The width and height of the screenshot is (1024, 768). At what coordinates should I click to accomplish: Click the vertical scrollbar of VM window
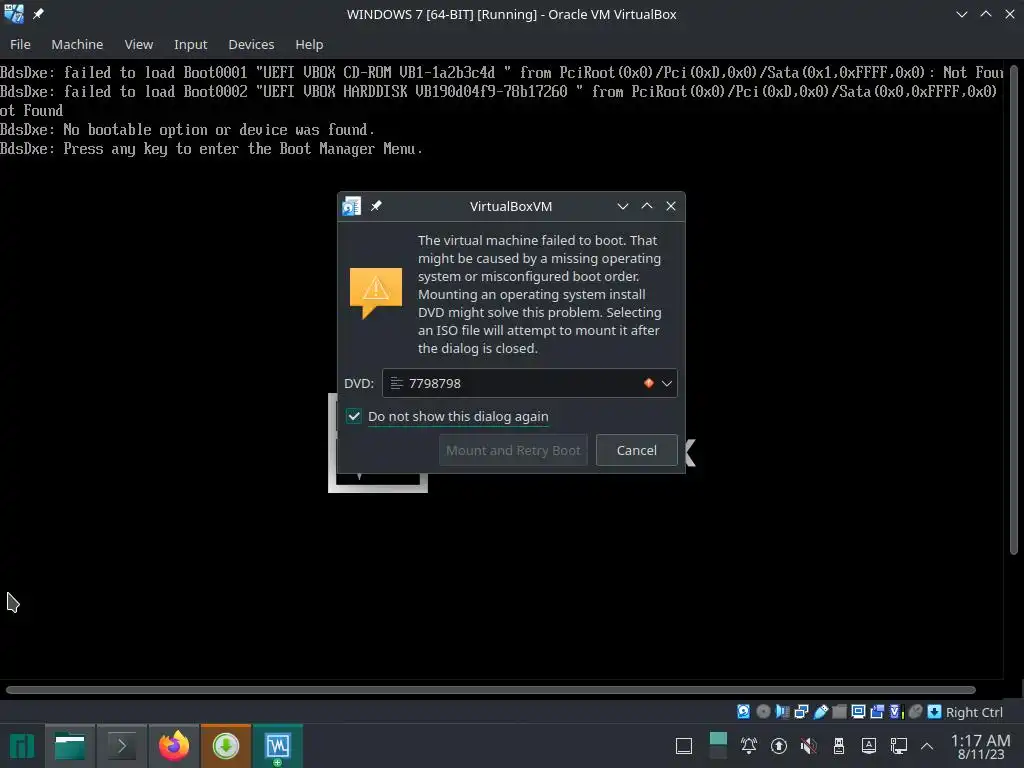(1014, 310)
